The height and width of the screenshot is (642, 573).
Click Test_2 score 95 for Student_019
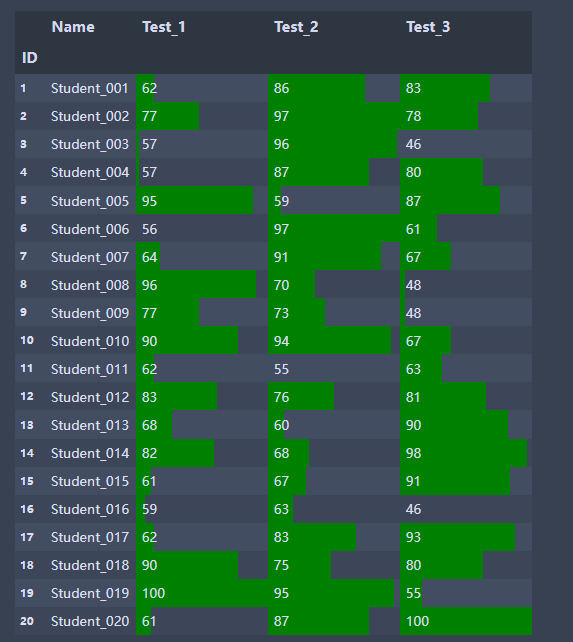(334, 593)
